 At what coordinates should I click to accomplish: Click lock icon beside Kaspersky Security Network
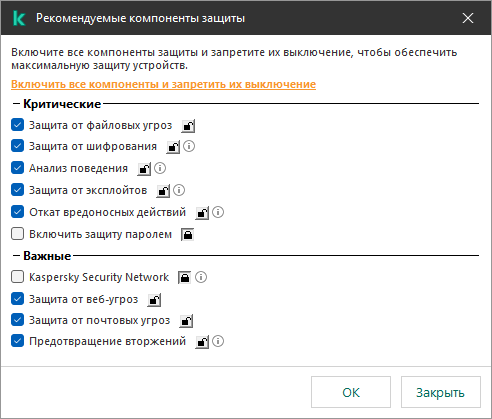tap(184, 277)
